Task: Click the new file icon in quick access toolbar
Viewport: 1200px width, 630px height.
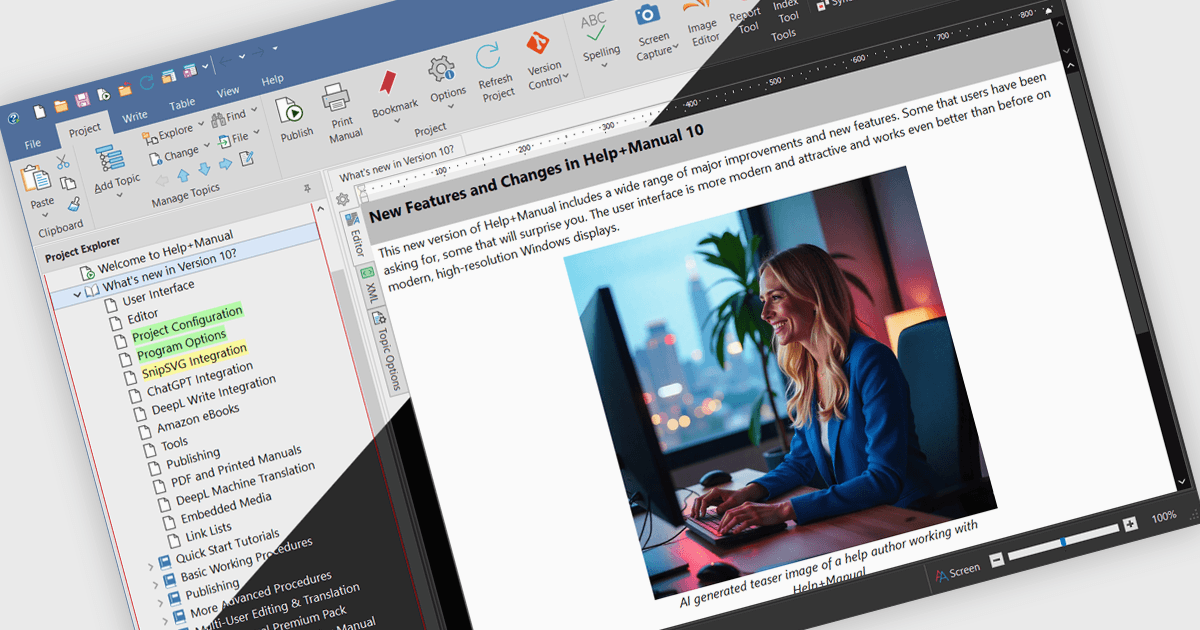Action: pos(39,110)
